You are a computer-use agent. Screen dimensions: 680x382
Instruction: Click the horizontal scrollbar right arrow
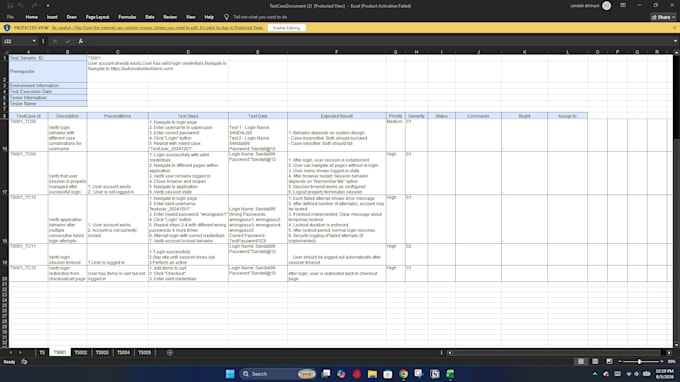[x=669, y=353]
